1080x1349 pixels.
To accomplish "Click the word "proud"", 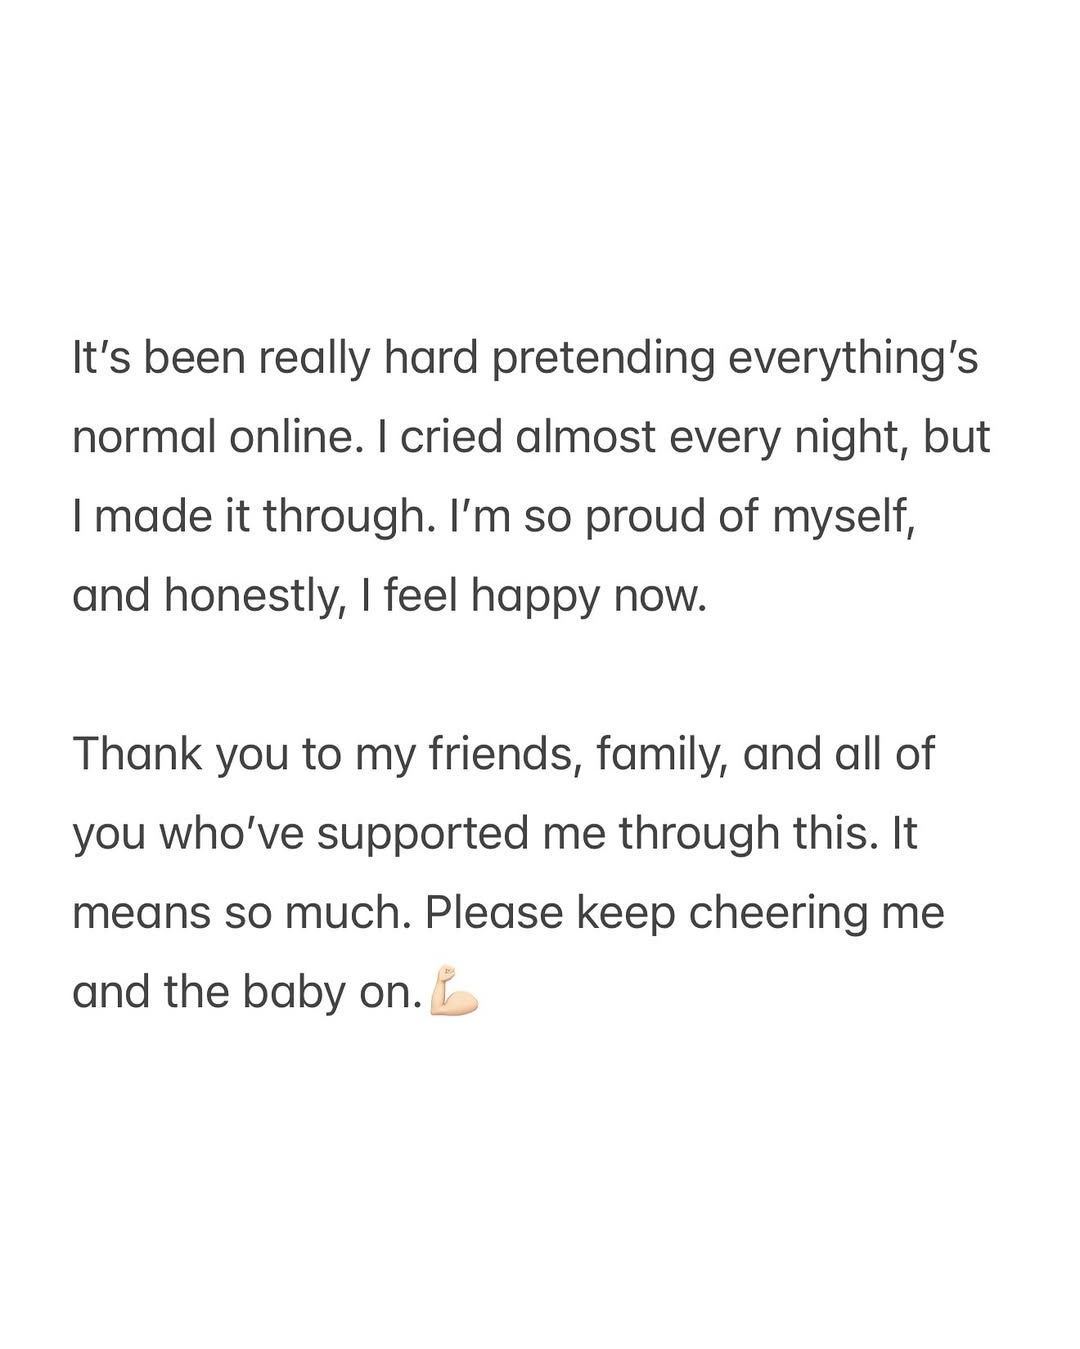I will click(645, 517).
